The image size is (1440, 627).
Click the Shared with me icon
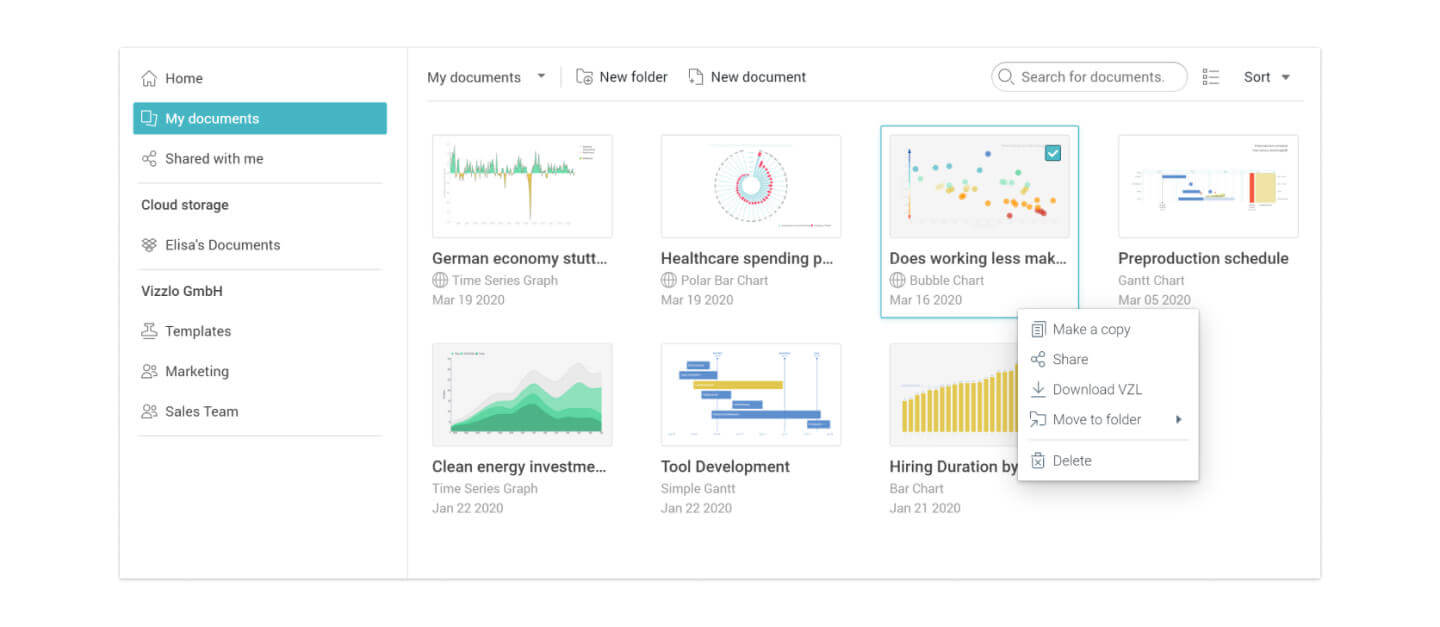tap(149, 159)
